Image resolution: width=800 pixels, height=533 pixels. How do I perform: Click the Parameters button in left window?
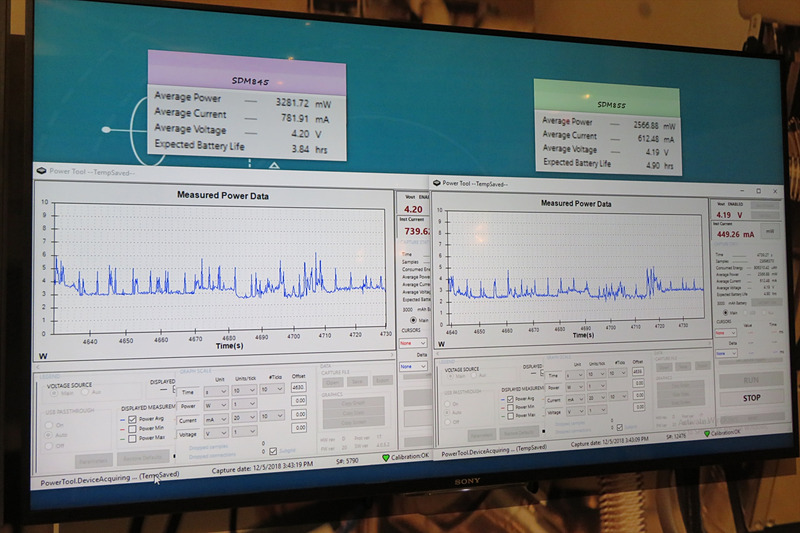(94, 461)
